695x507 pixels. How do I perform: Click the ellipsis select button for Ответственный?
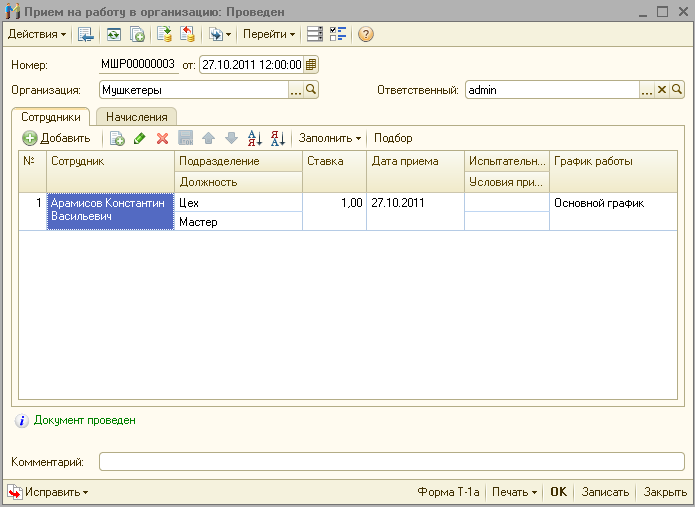647,90
